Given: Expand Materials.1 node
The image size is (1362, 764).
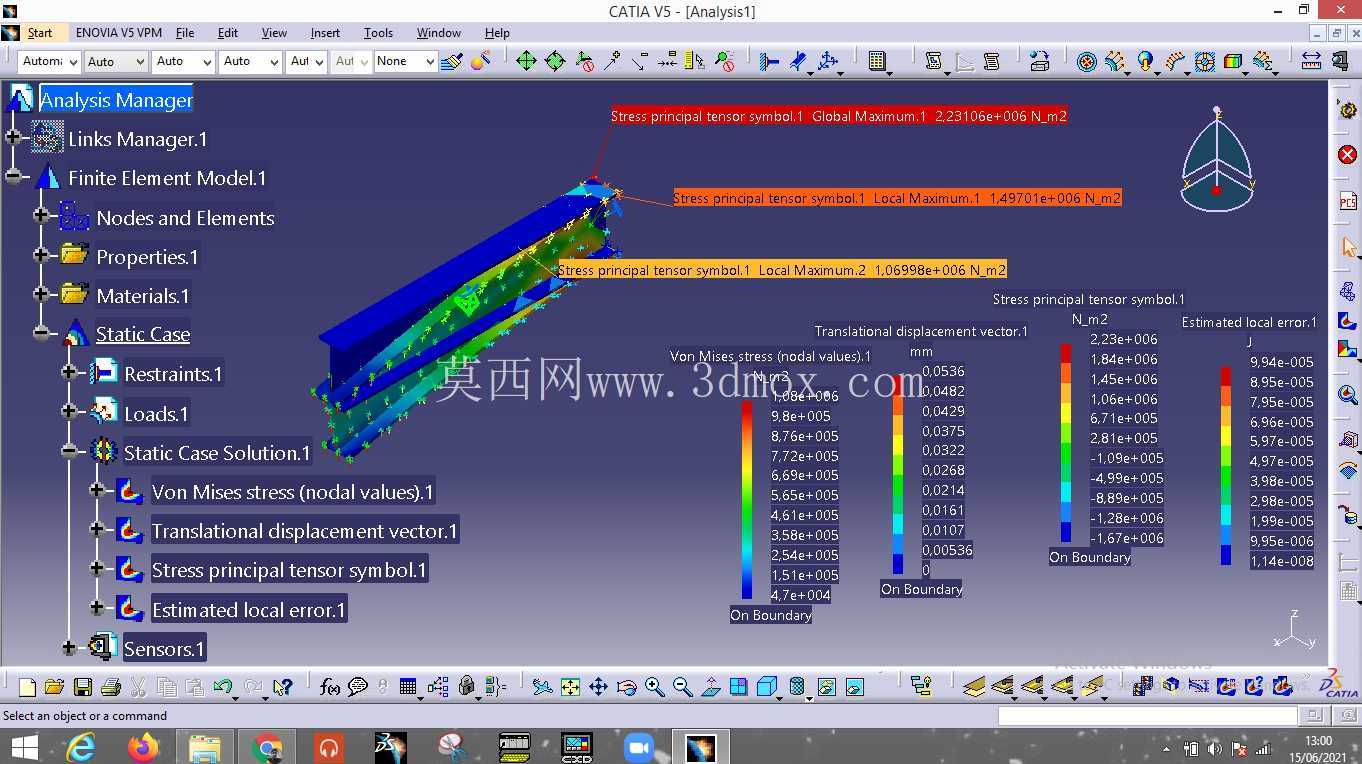Looking at the screenshot, I should (x=41, y=294).
